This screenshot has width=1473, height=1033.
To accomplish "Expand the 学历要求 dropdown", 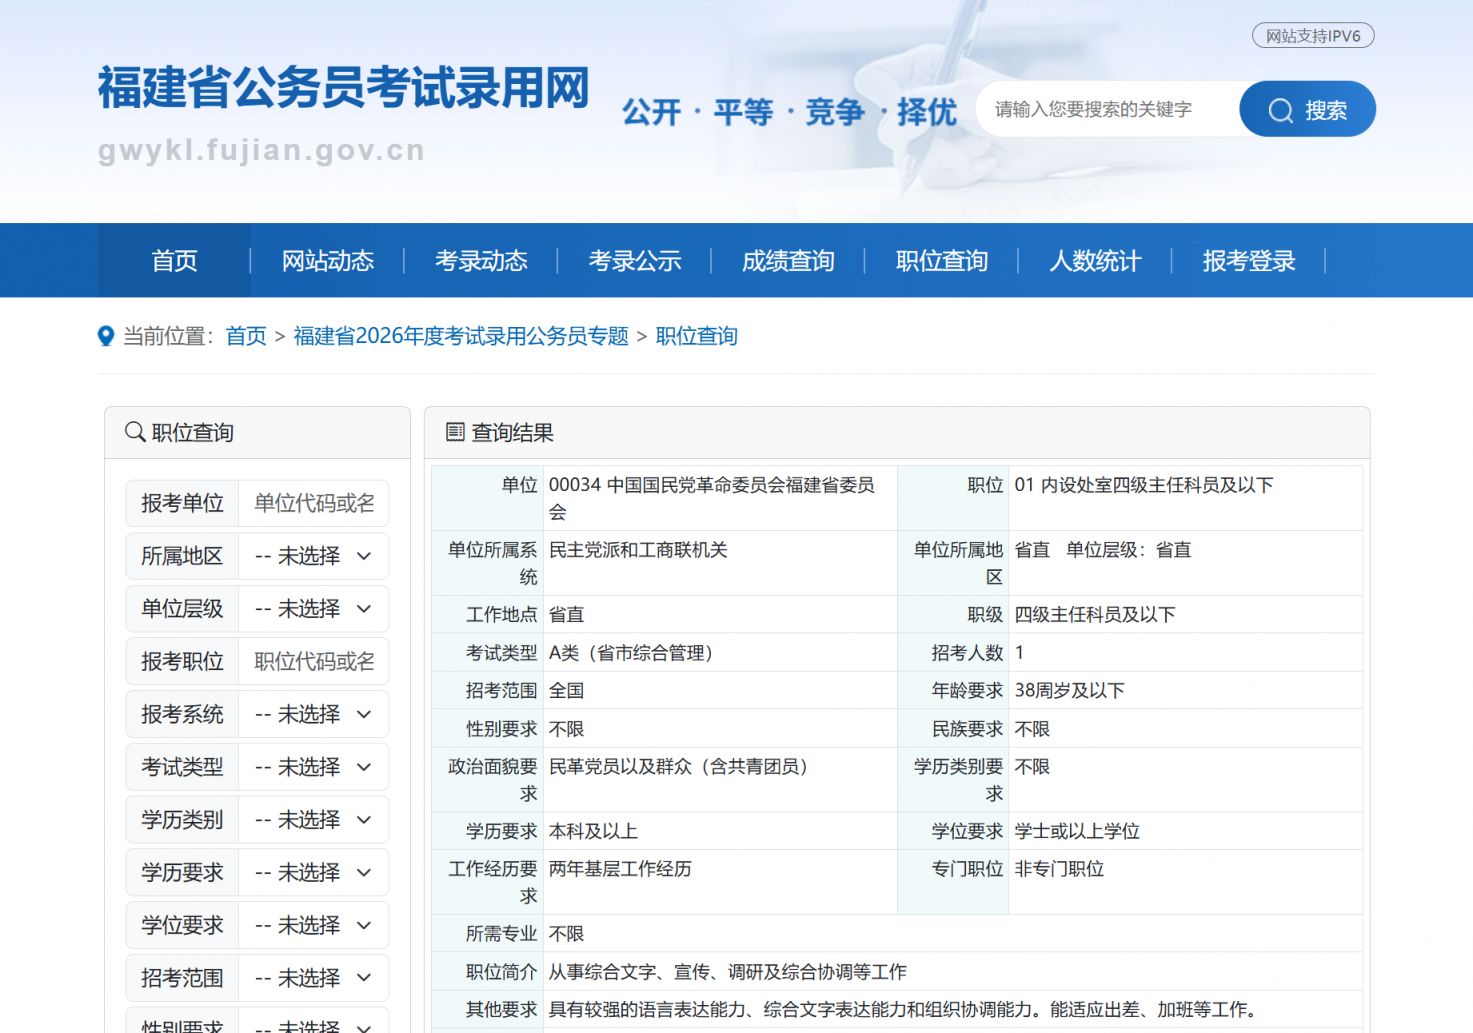I will [x=313, y=873].
